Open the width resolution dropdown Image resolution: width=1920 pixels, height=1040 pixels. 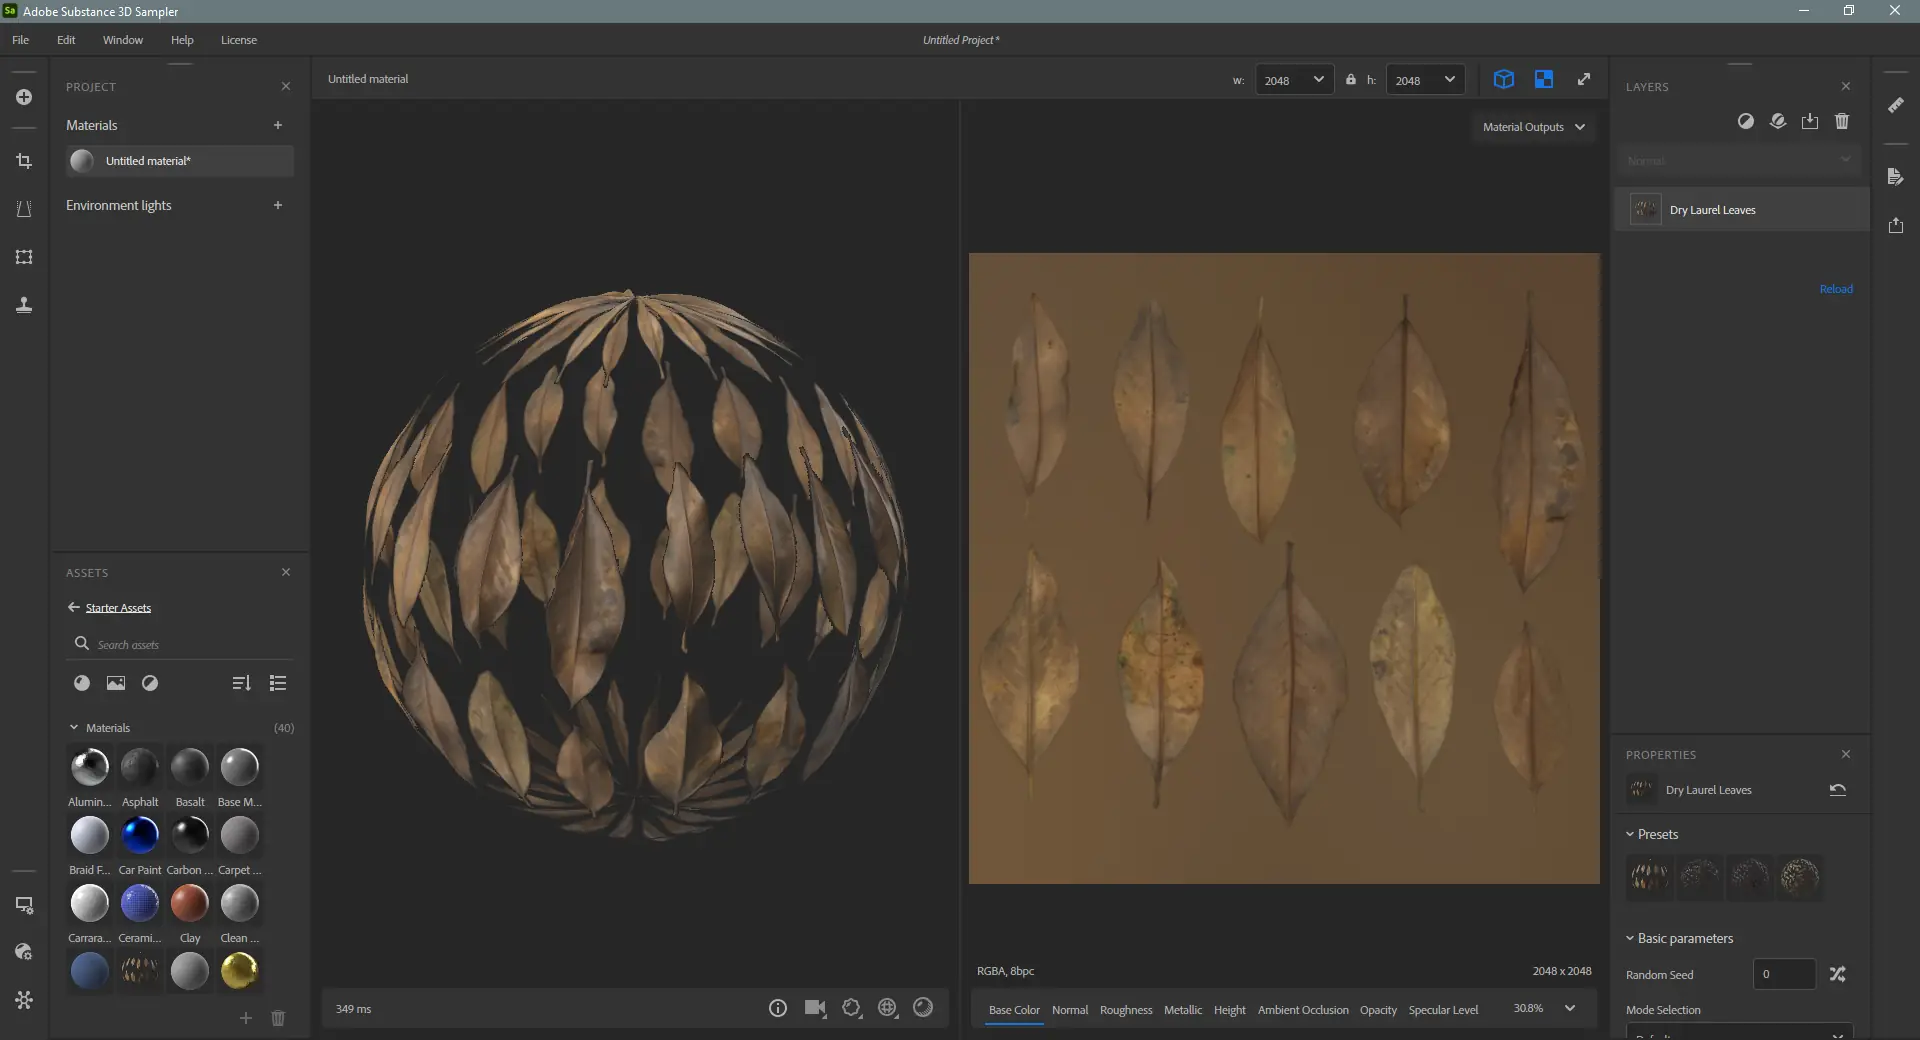coord(1294,80)
